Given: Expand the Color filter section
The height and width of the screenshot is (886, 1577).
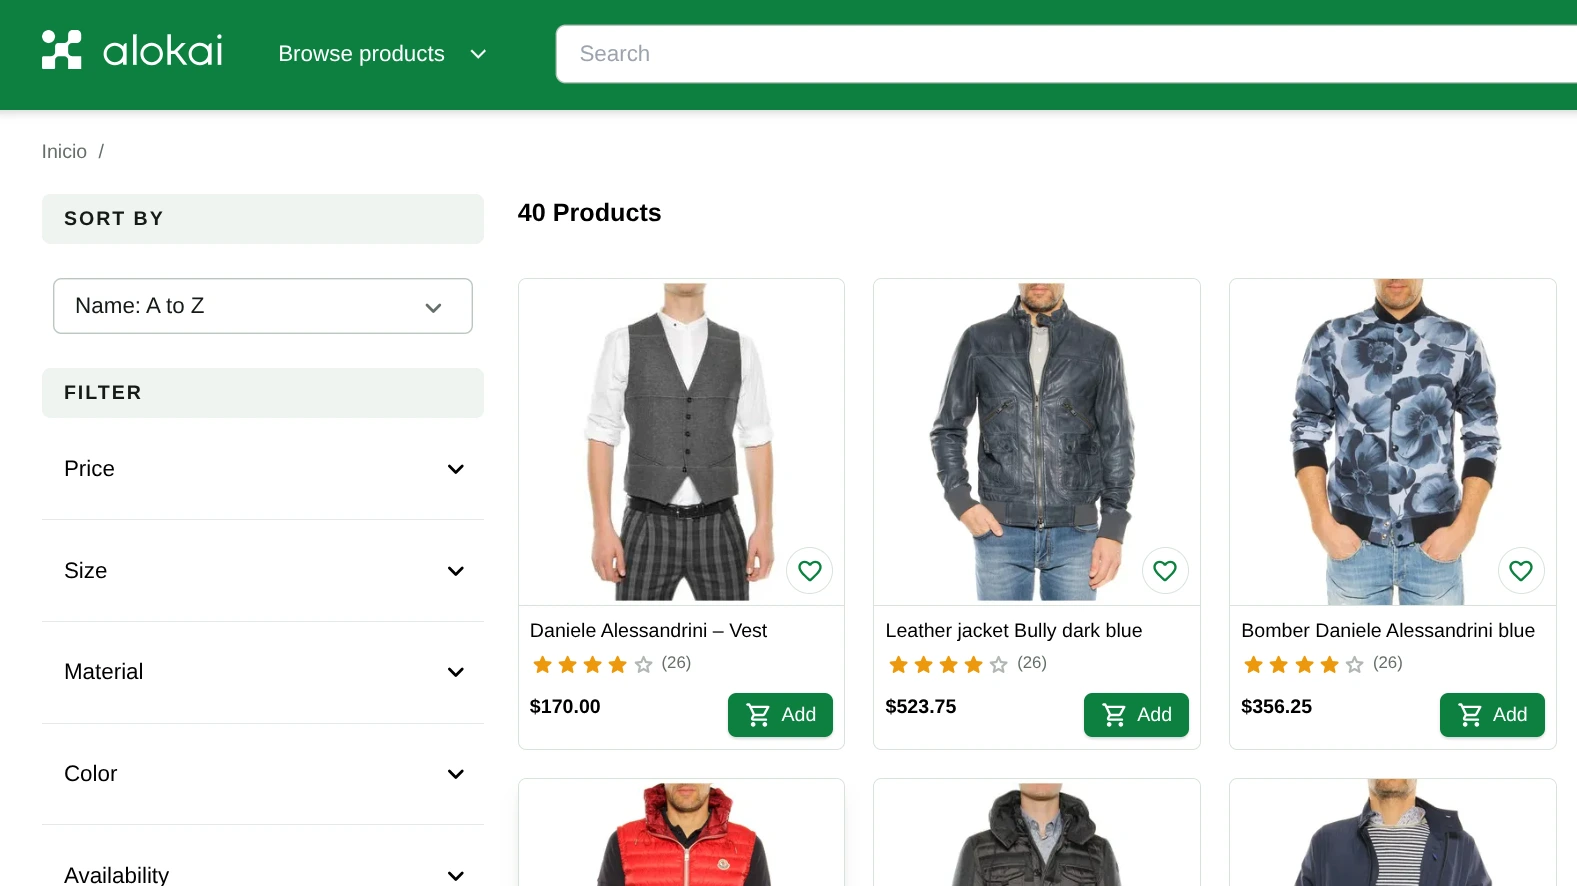Looking at the screenshot, I should (262, 774).
